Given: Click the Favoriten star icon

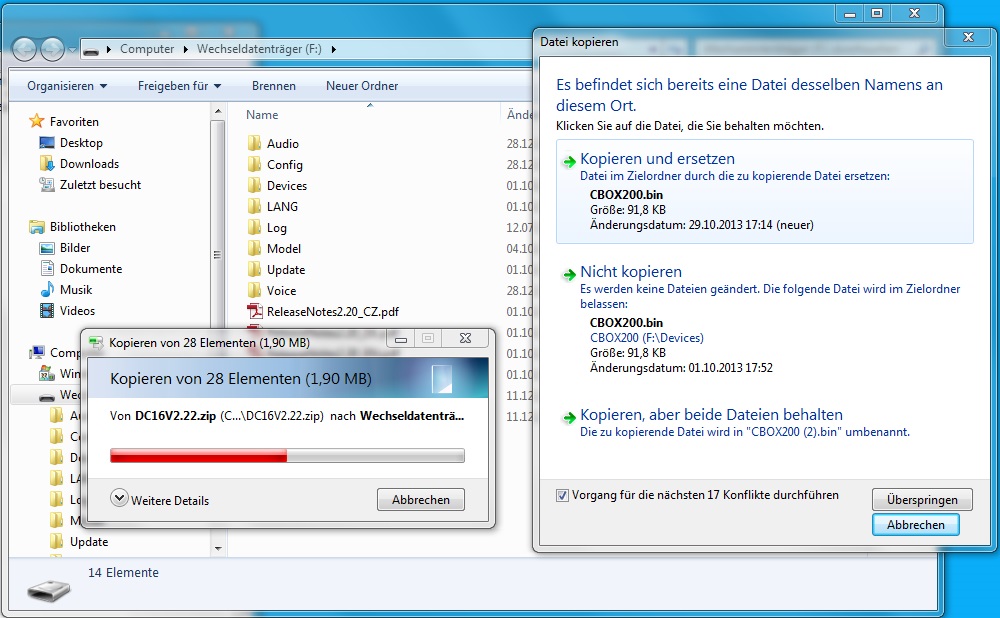Looking at the screenshot, I should (36, 121).
